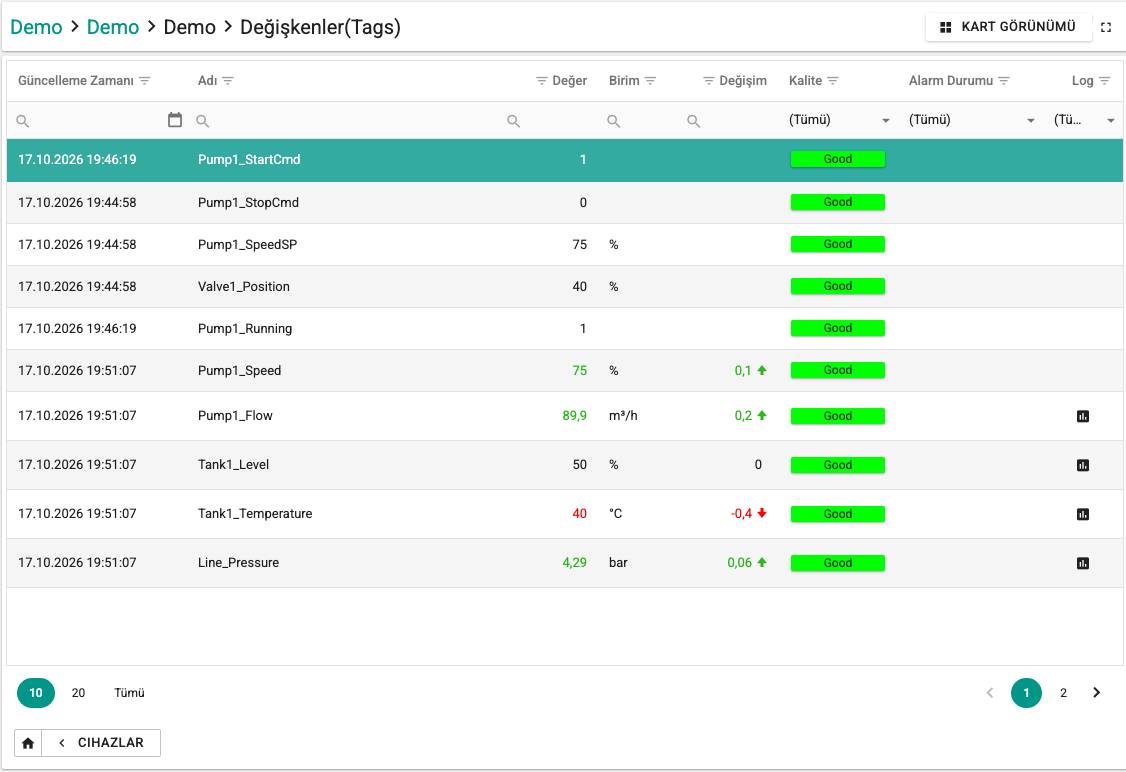The image size is (1126, 772).
Task: Open filter menu for Değer column
Action: [542, 80]
